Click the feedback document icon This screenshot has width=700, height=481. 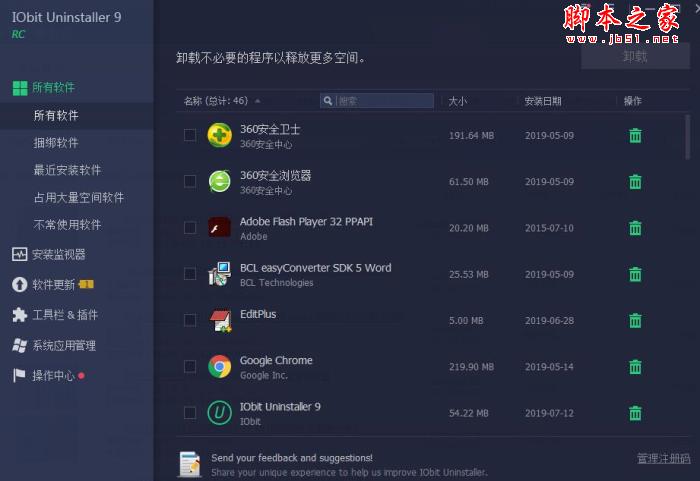coord(190,464)
